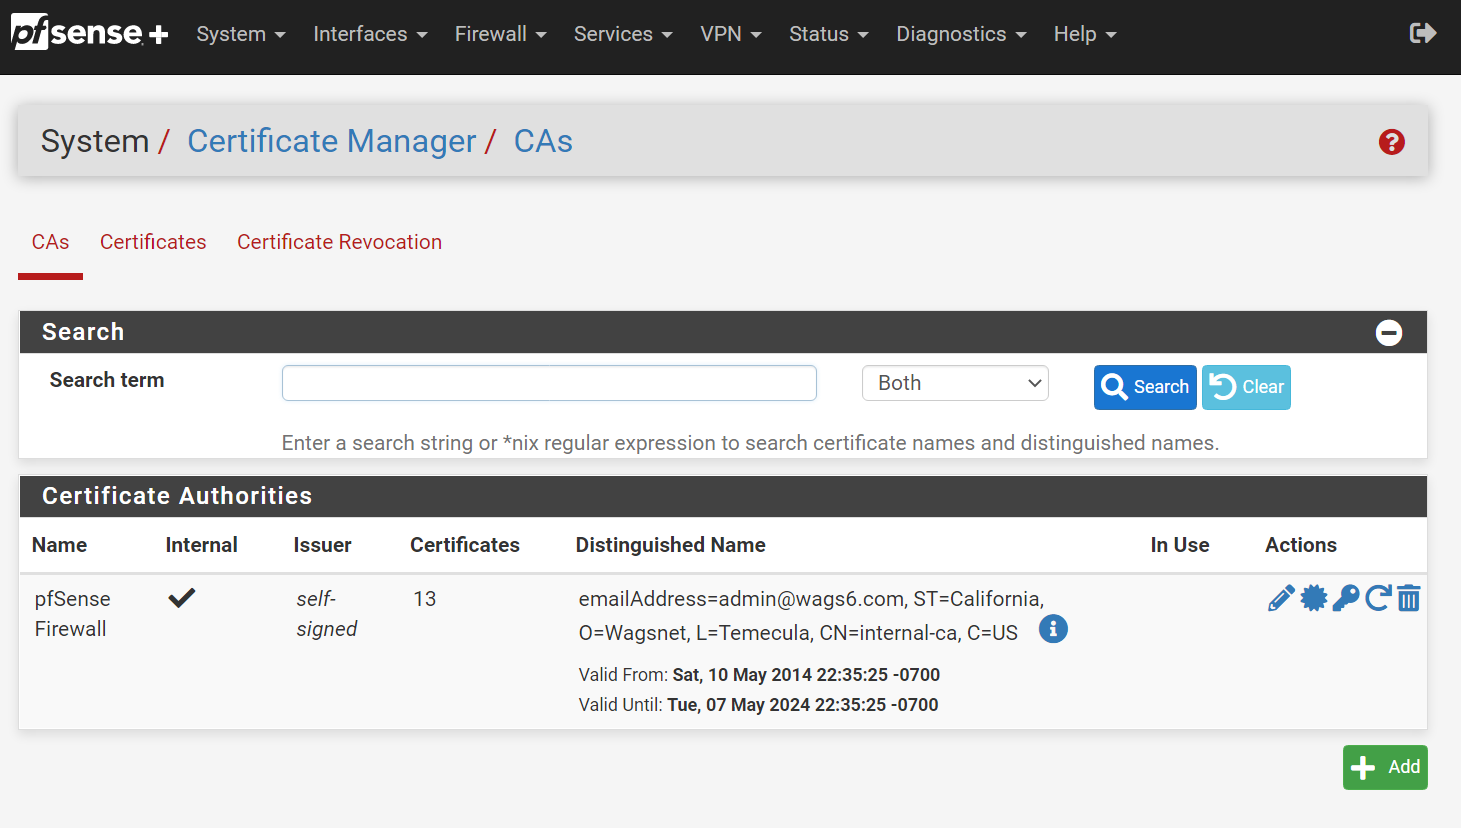Open the Interfaces menu
Image resolution: width=1461 pixels, height=828 pixels.
pos(370,34)
